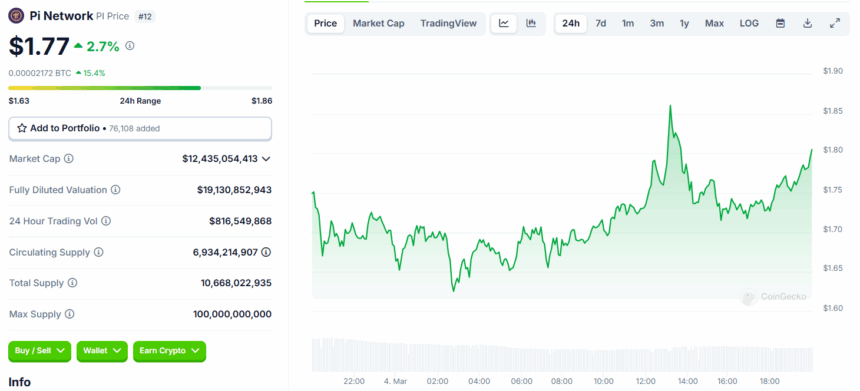Expand chart to fullscreen
The height and width of the screenshot is (391, 860).
click(835, 24)
